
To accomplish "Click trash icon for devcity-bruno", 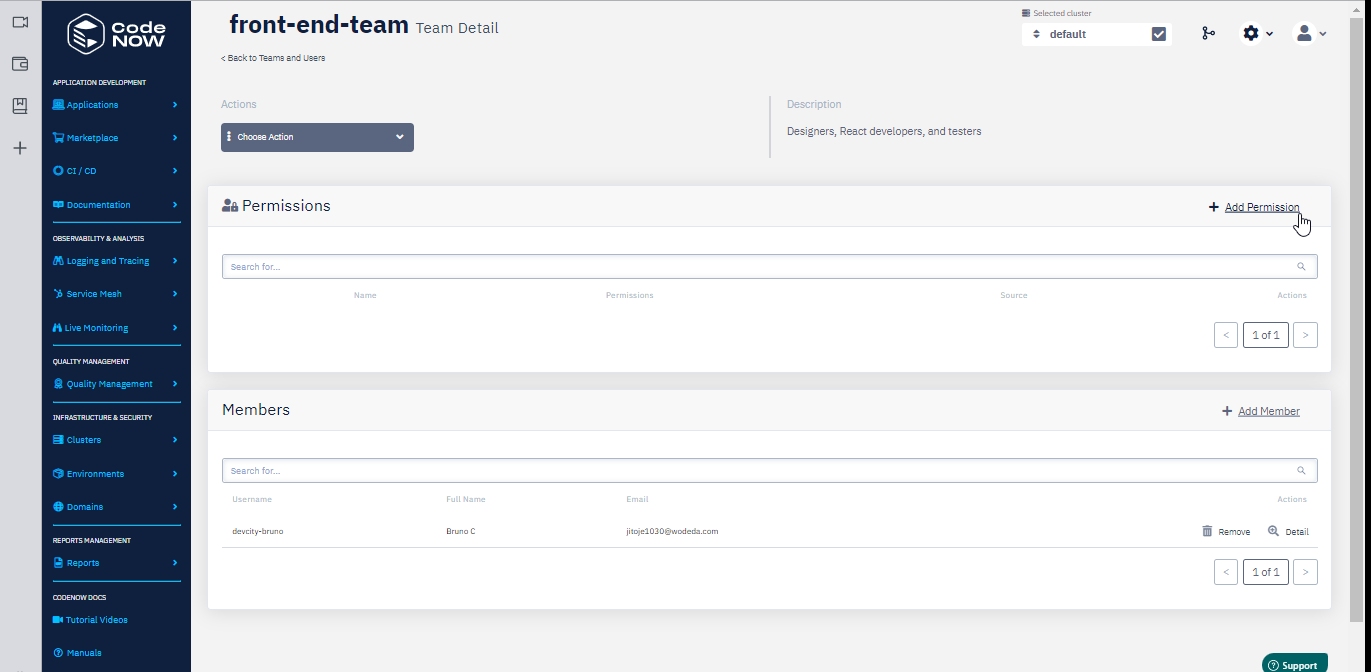I will [1207, 531].
